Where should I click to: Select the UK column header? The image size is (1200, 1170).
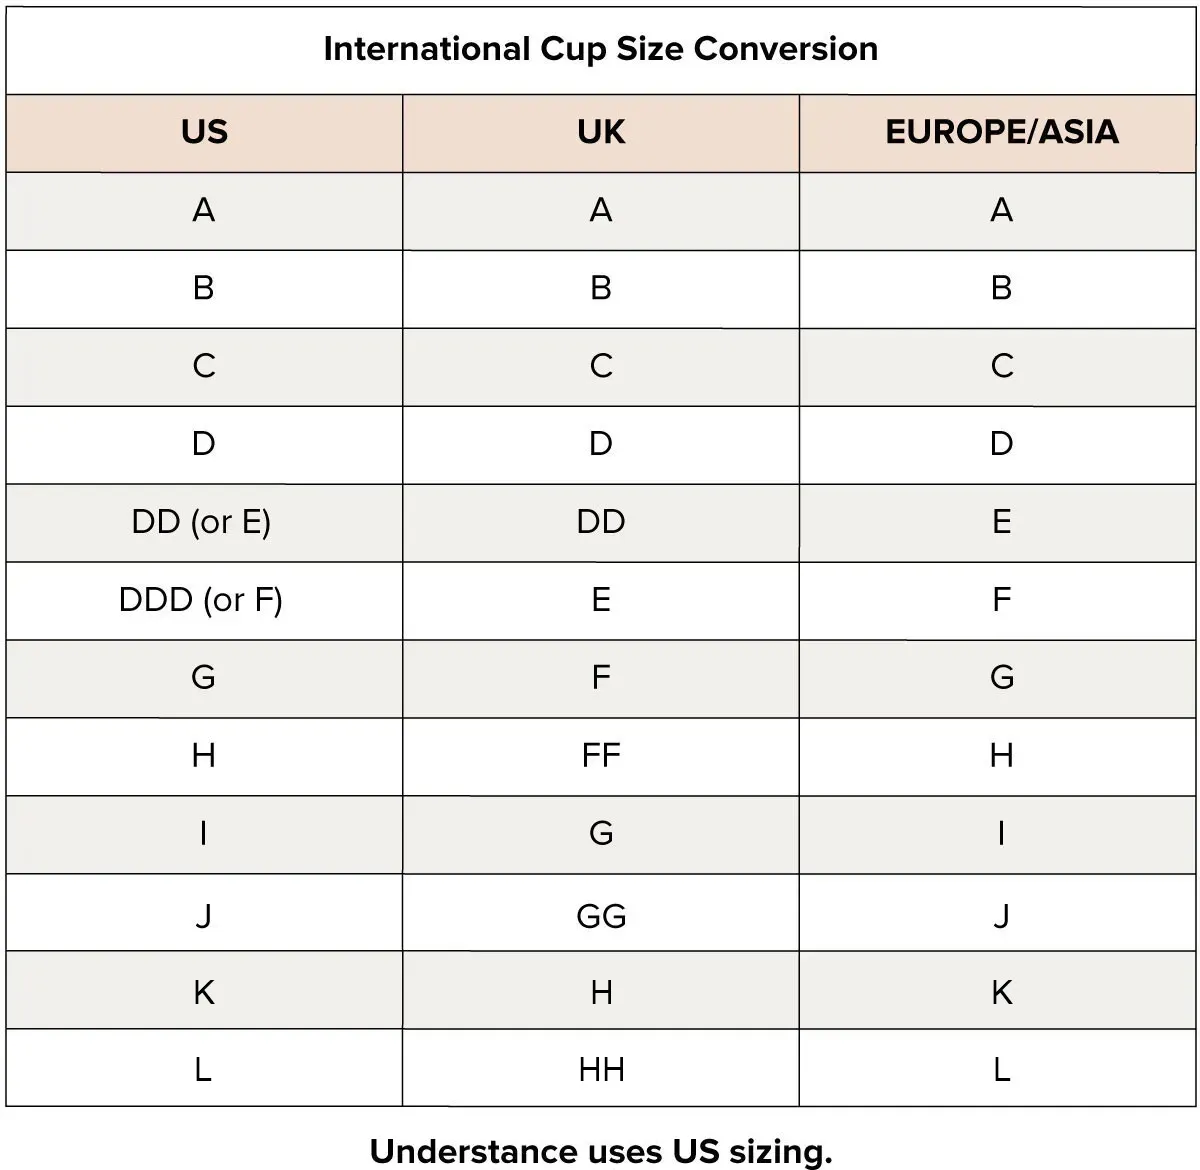(x=601, y=132)
